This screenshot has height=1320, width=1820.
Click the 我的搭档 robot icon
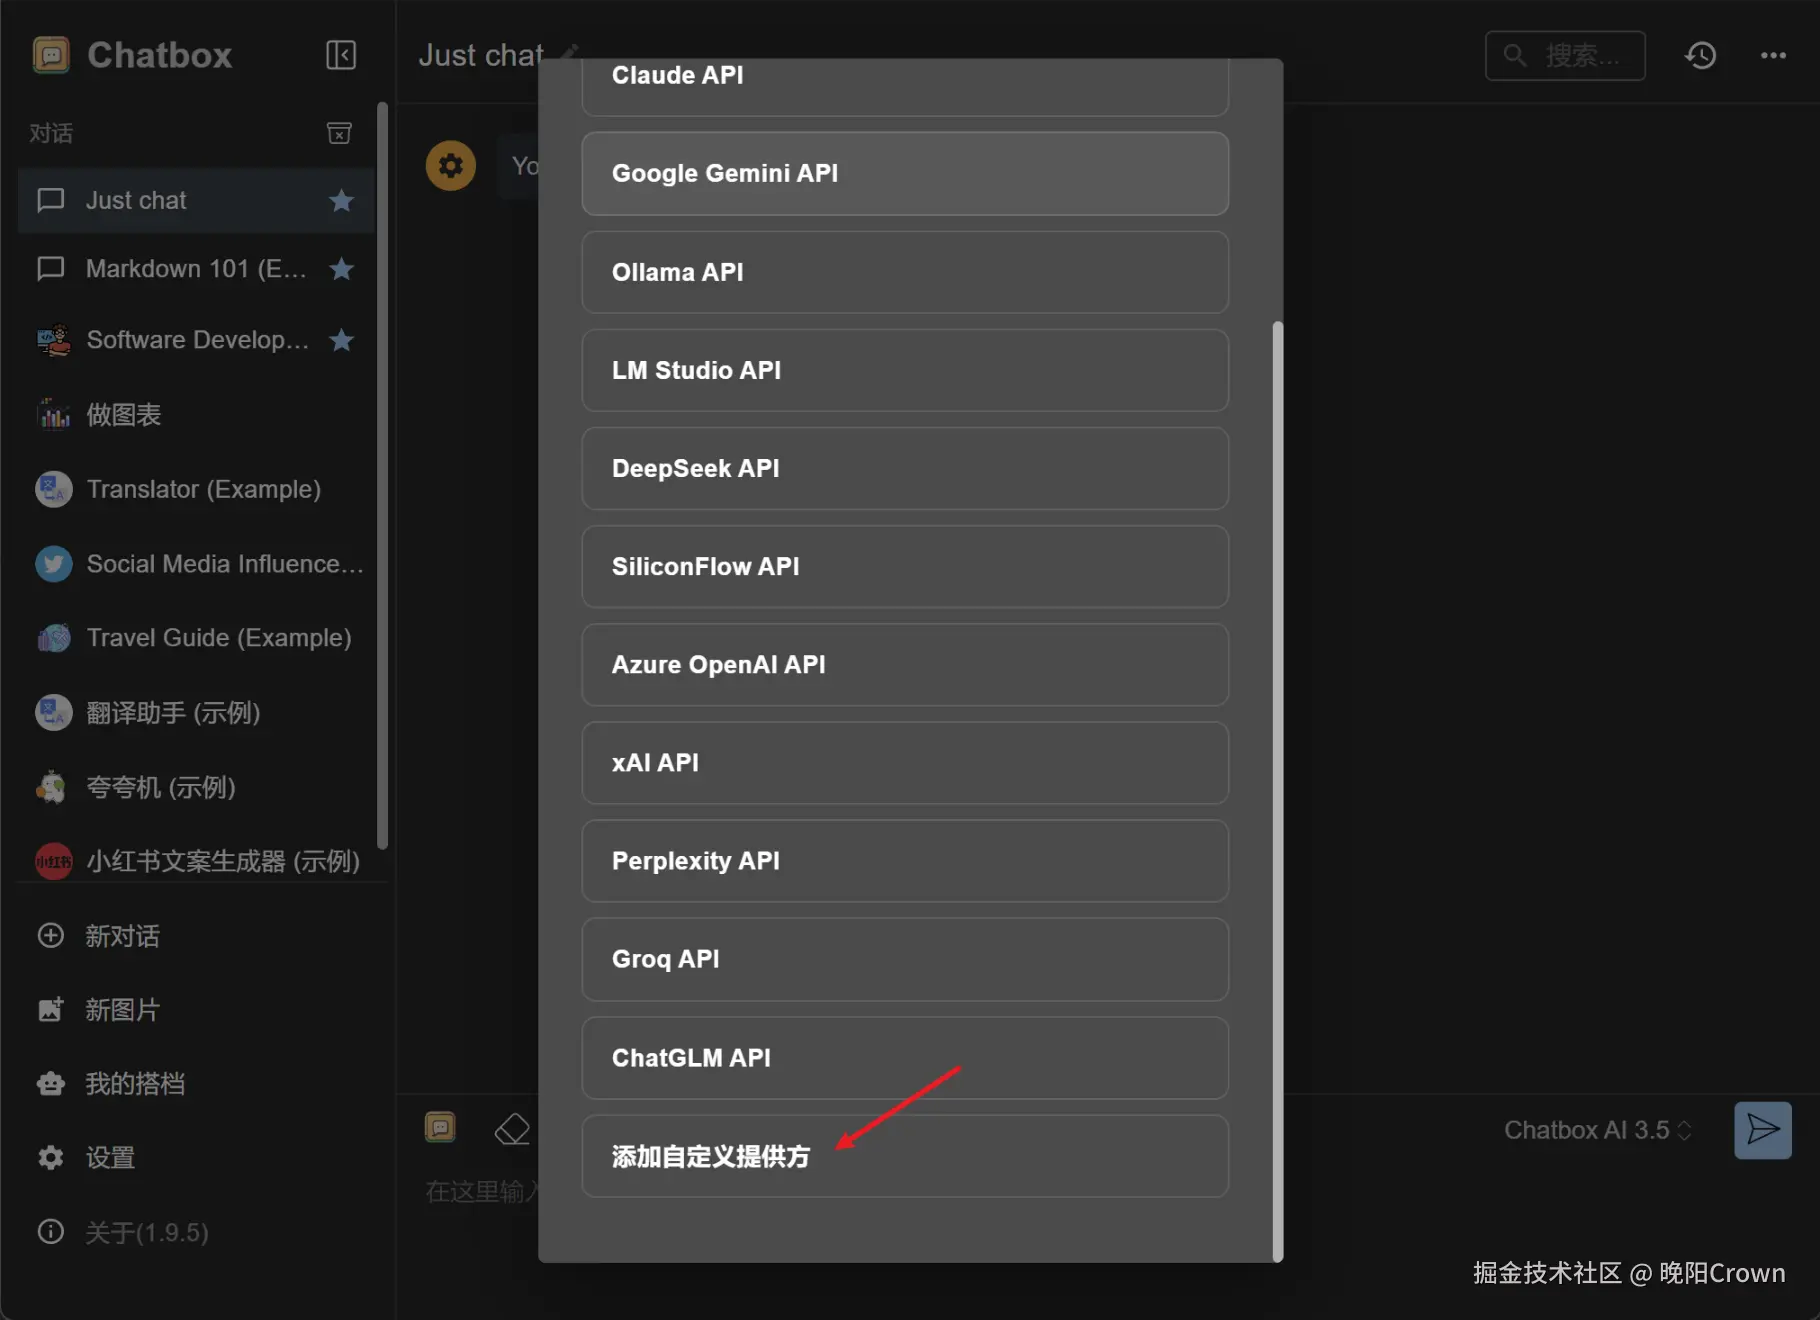point(51,1084)
